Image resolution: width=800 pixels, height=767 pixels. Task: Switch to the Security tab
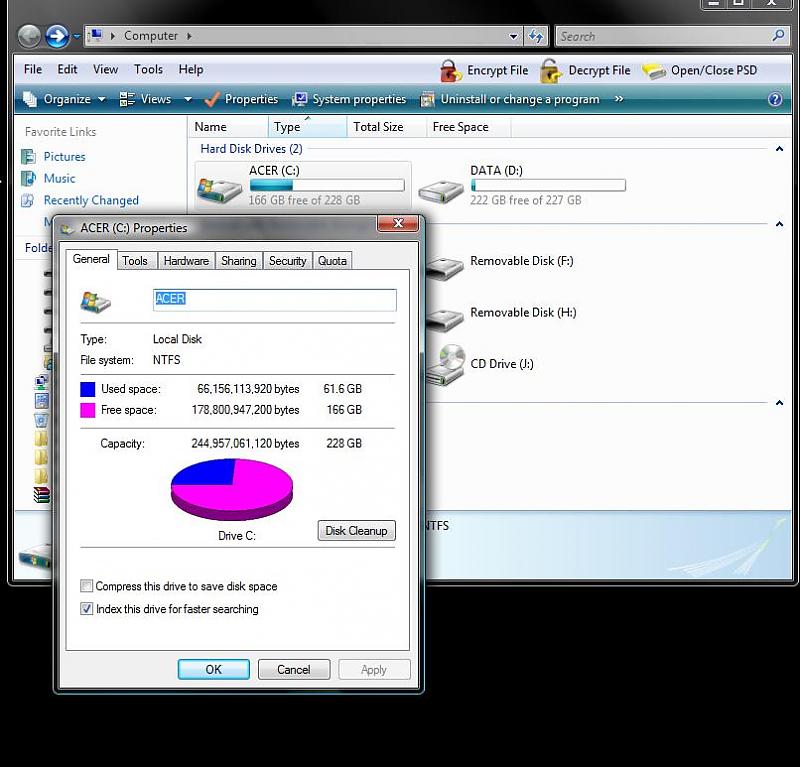(x=288, y=261)
